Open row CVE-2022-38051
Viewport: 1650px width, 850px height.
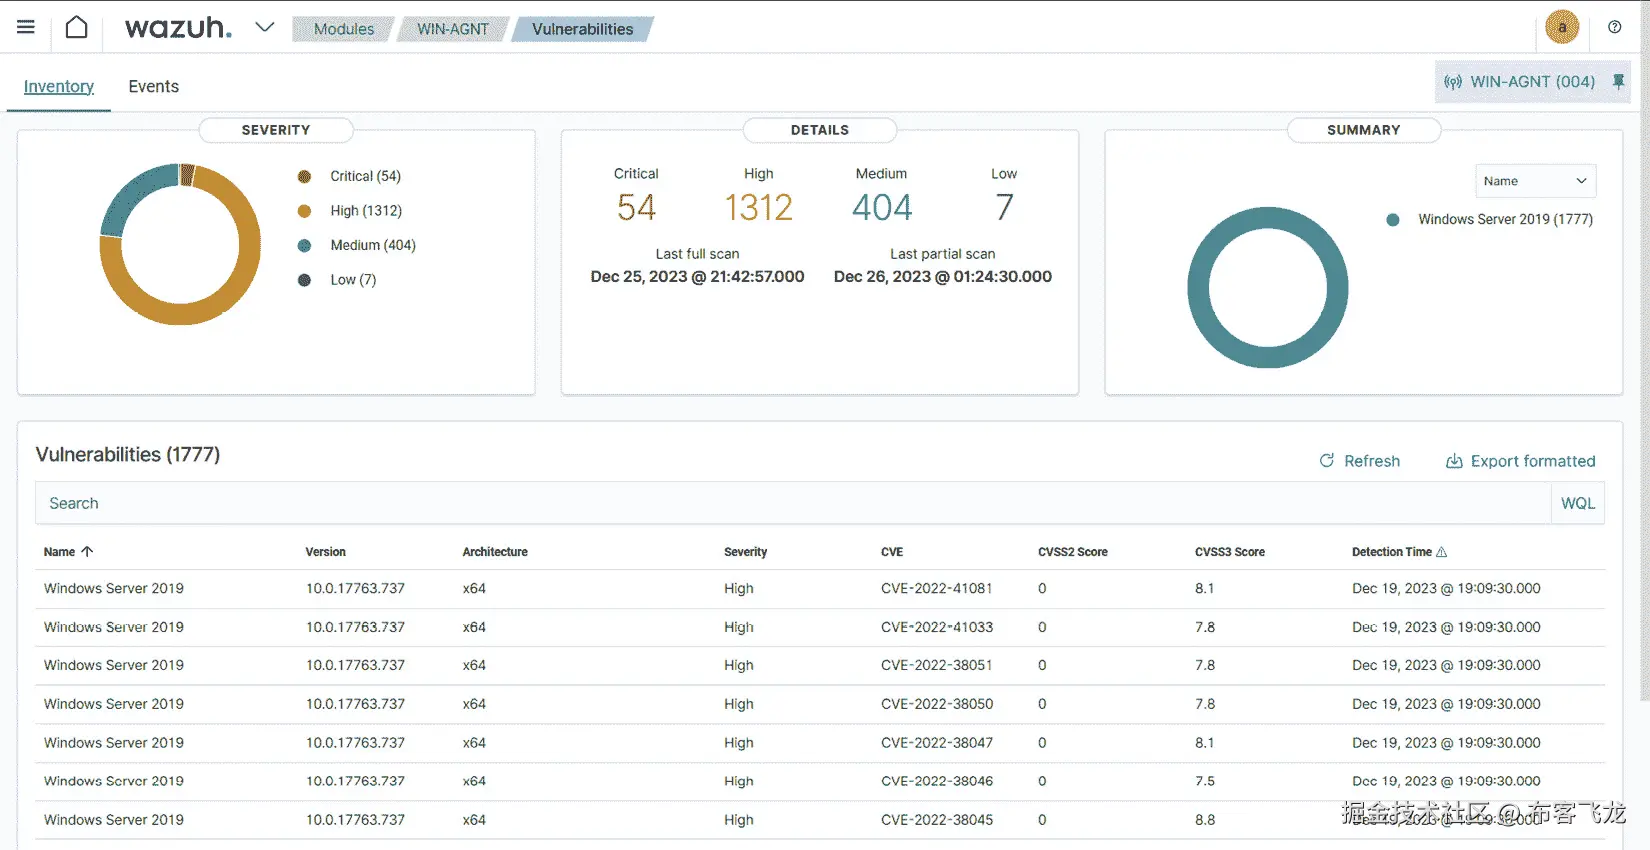pyautogui.click(x=820, y=666)
